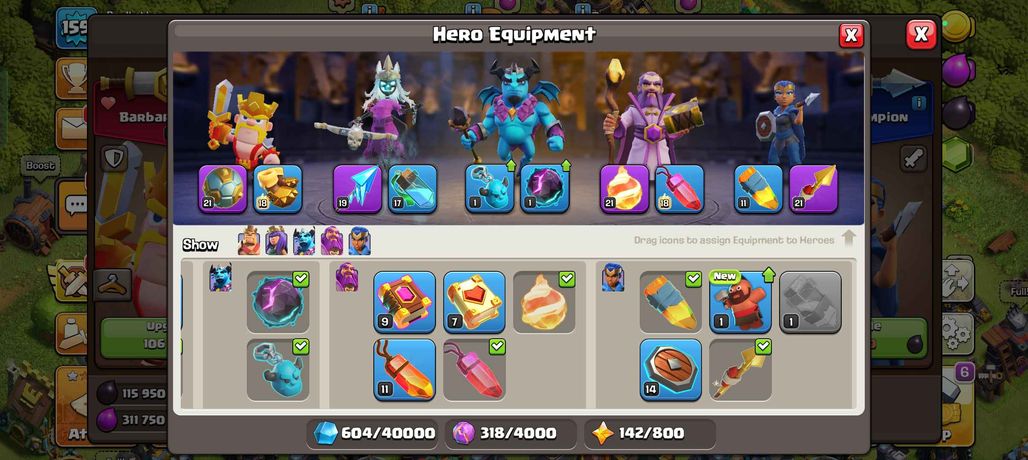Screen dimensions: 1028x460
Task: Select Barbarian King's level 21 spiky ball equipment
Action: coord(223,189)
